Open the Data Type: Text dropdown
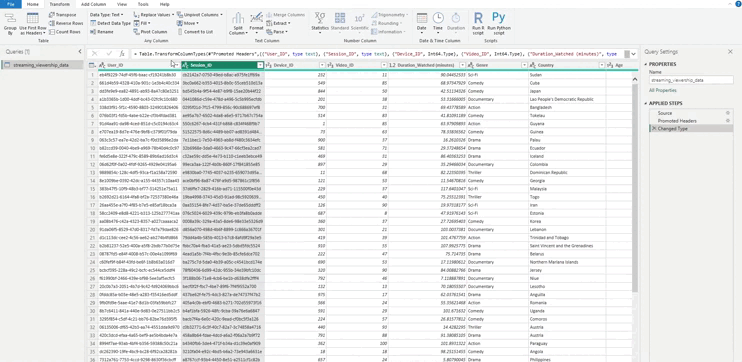Viewport: 742px width, 362px height. click(106, 15)
